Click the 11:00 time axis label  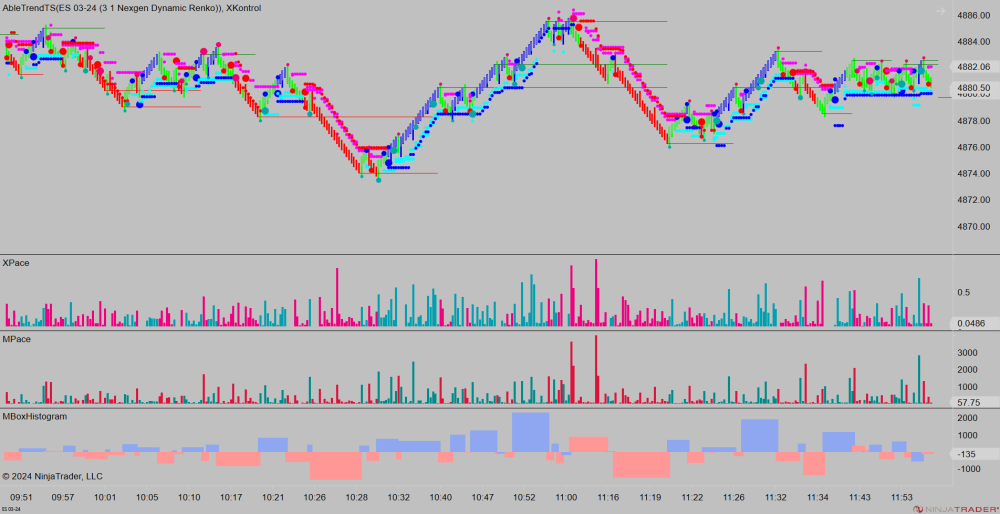pyautogui.click(x=566, y=497)
